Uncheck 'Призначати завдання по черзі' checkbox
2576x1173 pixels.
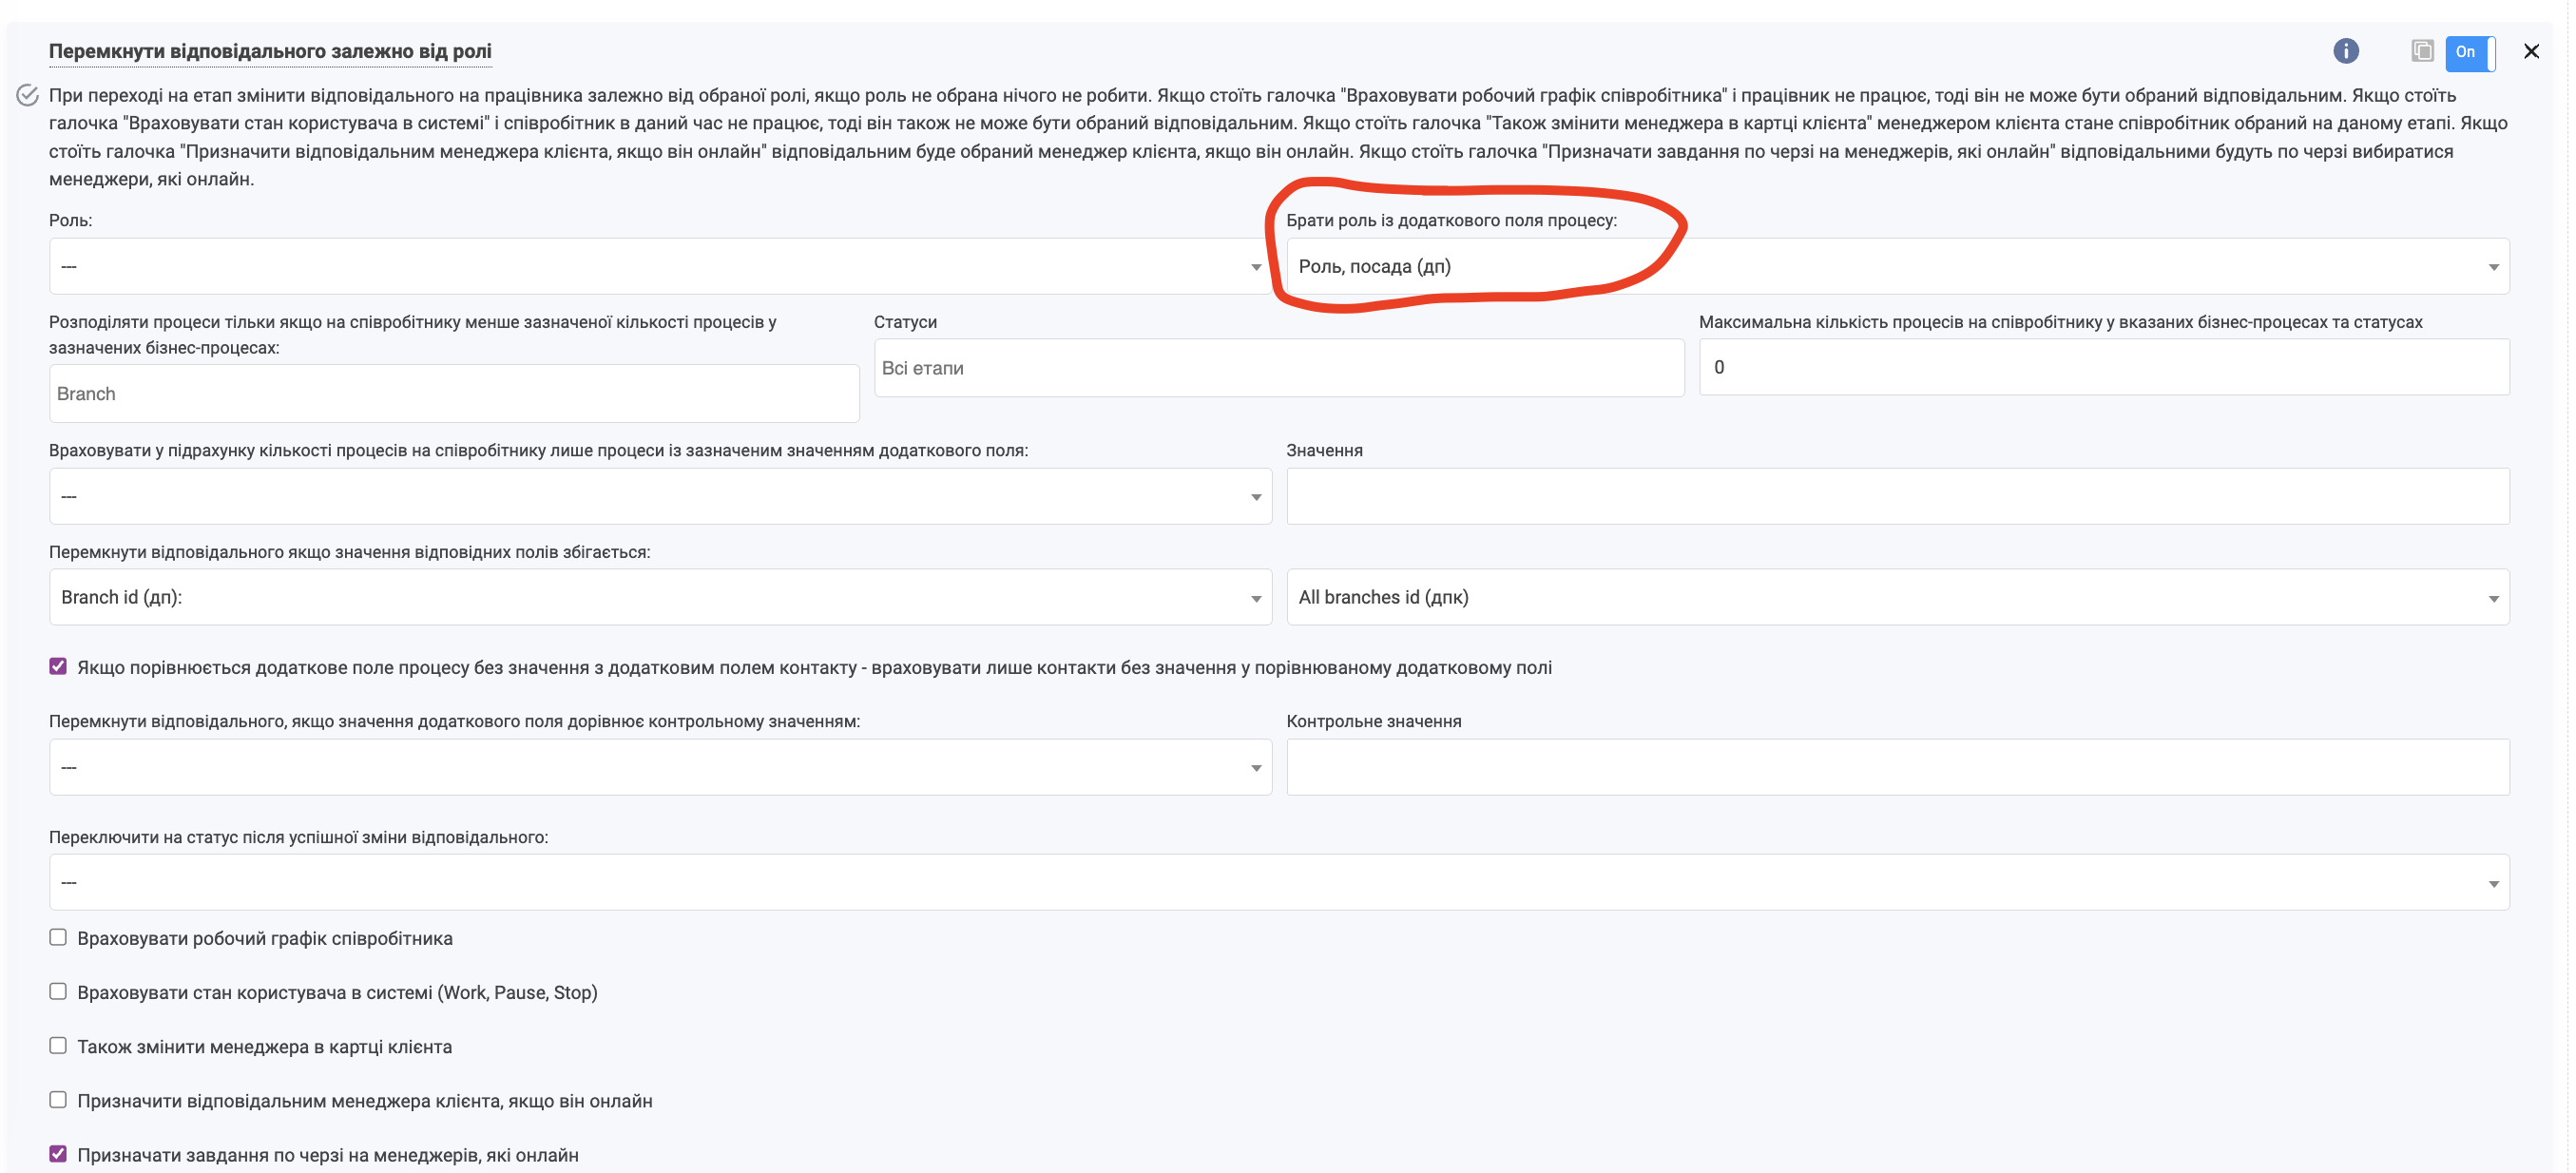tap(58, 1153)
